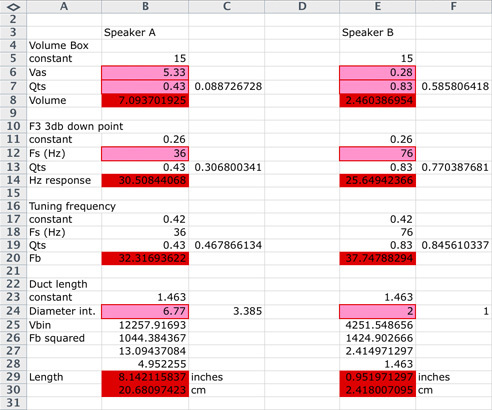Select red Hz response cell 25.64942366
The width and height of the screenshot is (492, 410).
377,180
